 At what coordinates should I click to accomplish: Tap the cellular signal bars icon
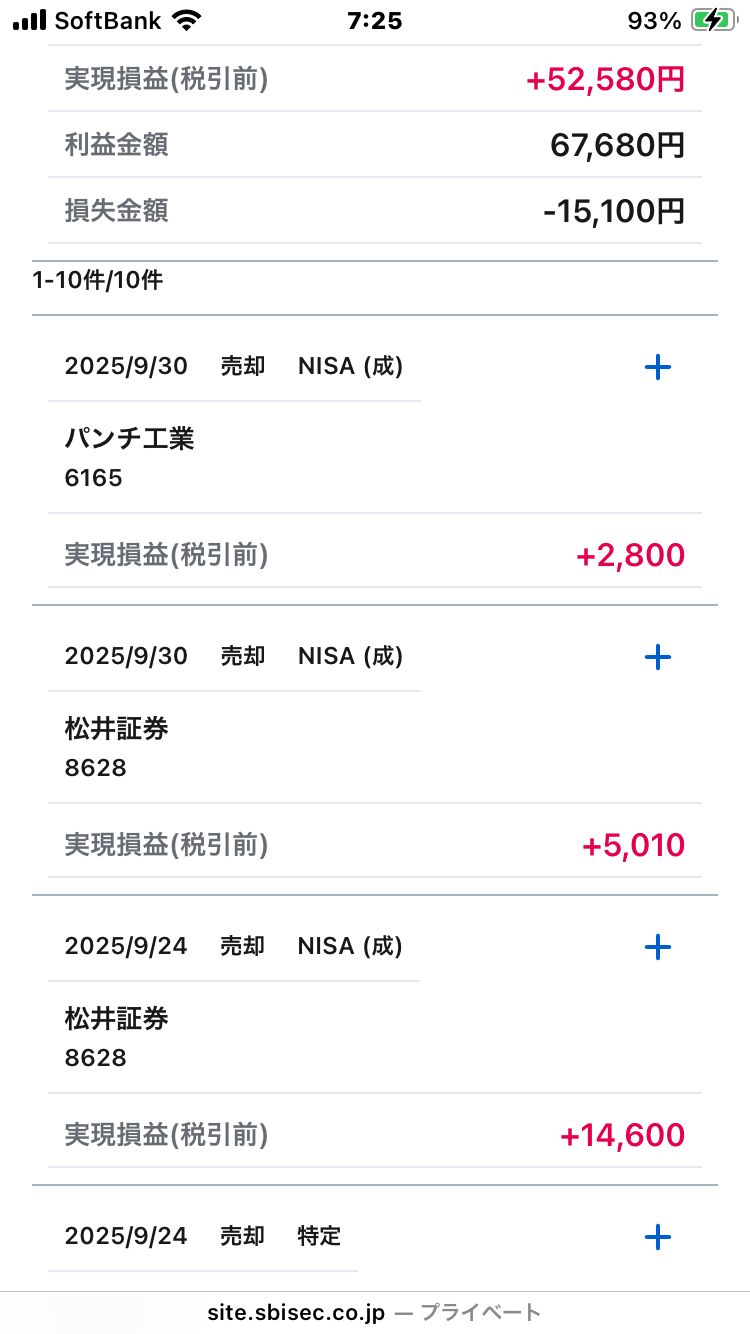pos(29,20)
